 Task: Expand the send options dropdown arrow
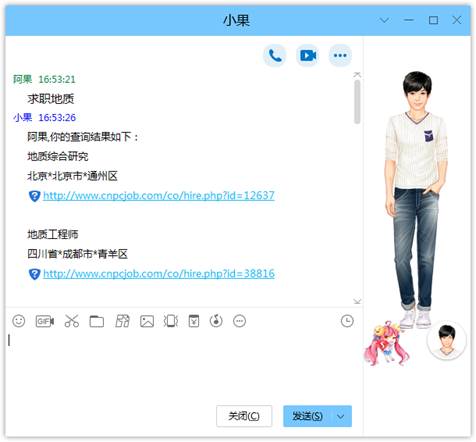340,416
